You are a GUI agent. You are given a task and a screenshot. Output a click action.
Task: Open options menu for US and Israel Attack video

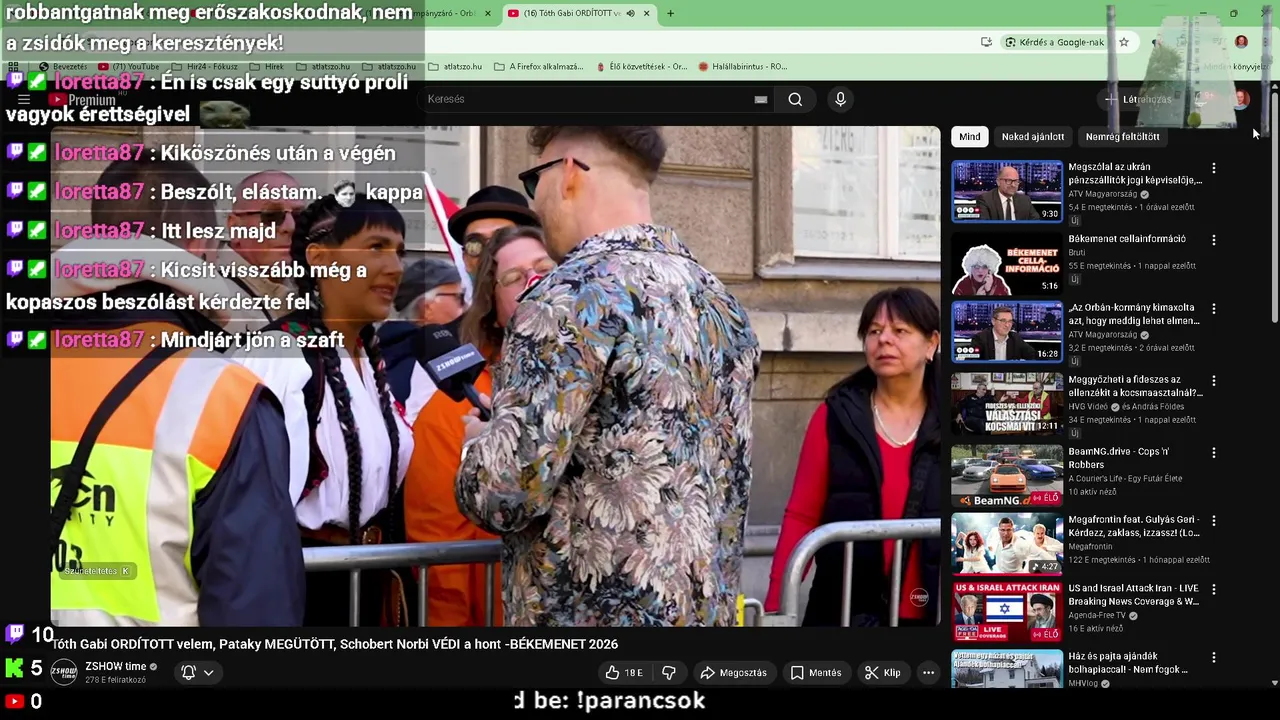1214,590
